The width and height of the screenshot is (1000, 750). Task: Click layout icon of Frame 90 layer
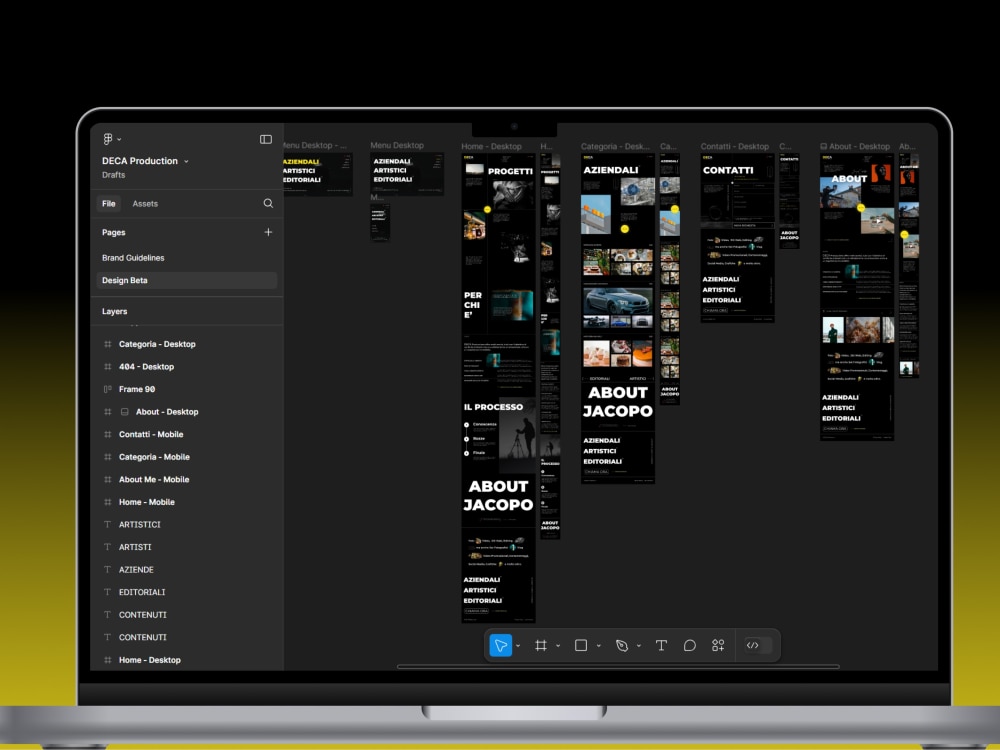107,389
